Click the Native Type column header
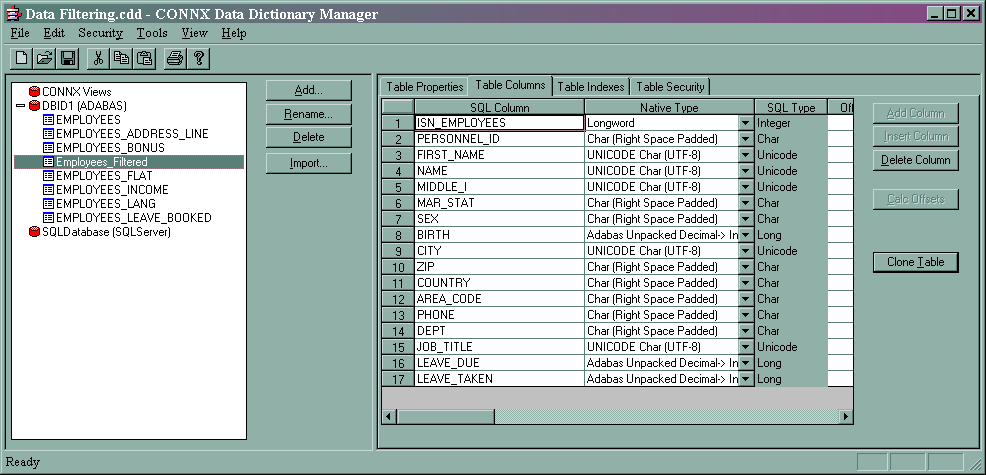The image size is (986, 475). pyautogui.click(x=669, y=108)
